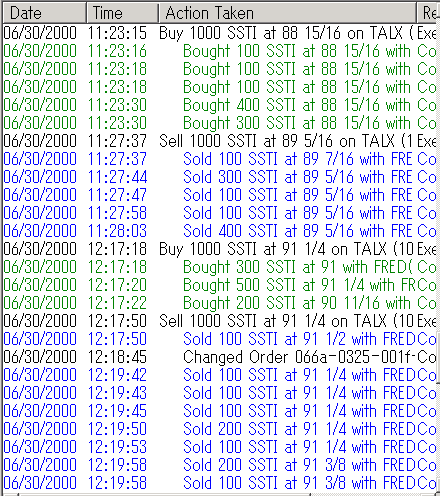440x496 pixels.
Task: Select the Sold 400 SSTI at 11:28:03 row
Action: tap(220, 231)
